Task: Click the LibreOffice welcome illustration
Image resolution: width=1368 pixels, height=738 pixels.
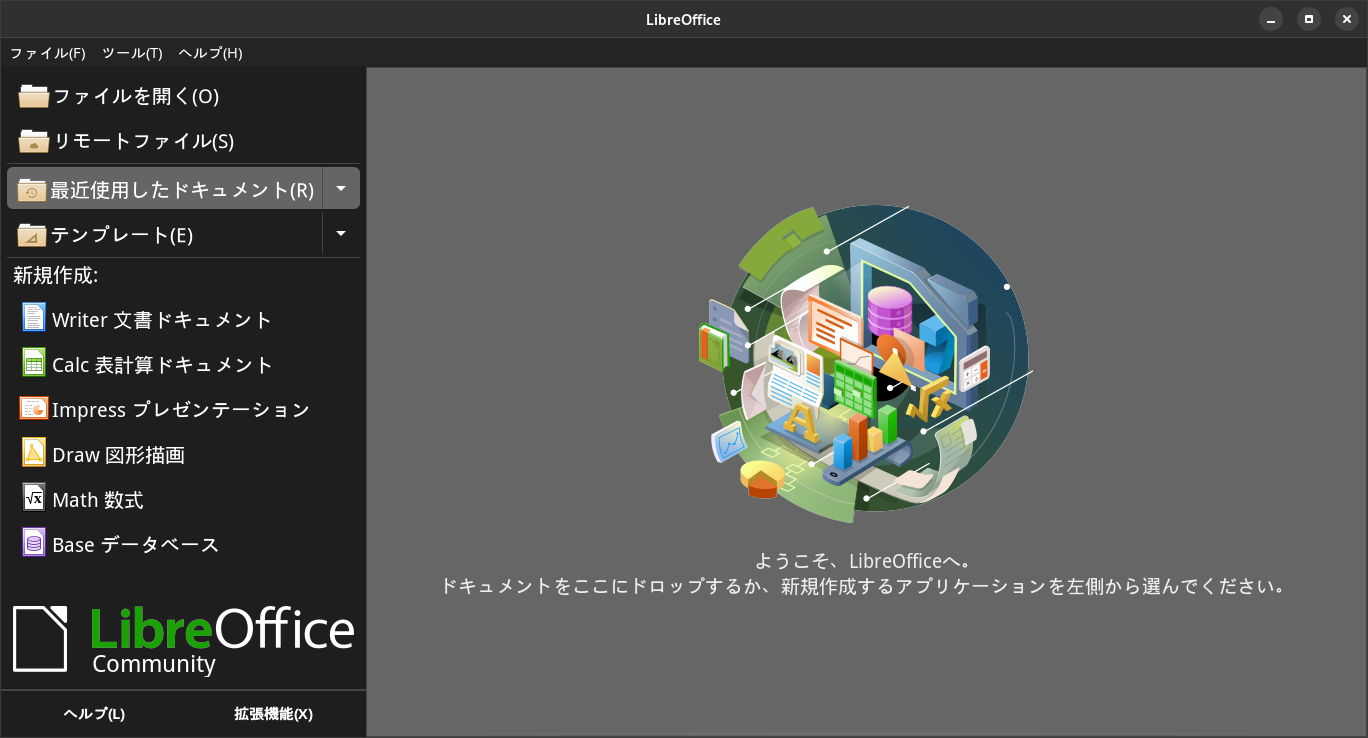Action: [865, 364]
